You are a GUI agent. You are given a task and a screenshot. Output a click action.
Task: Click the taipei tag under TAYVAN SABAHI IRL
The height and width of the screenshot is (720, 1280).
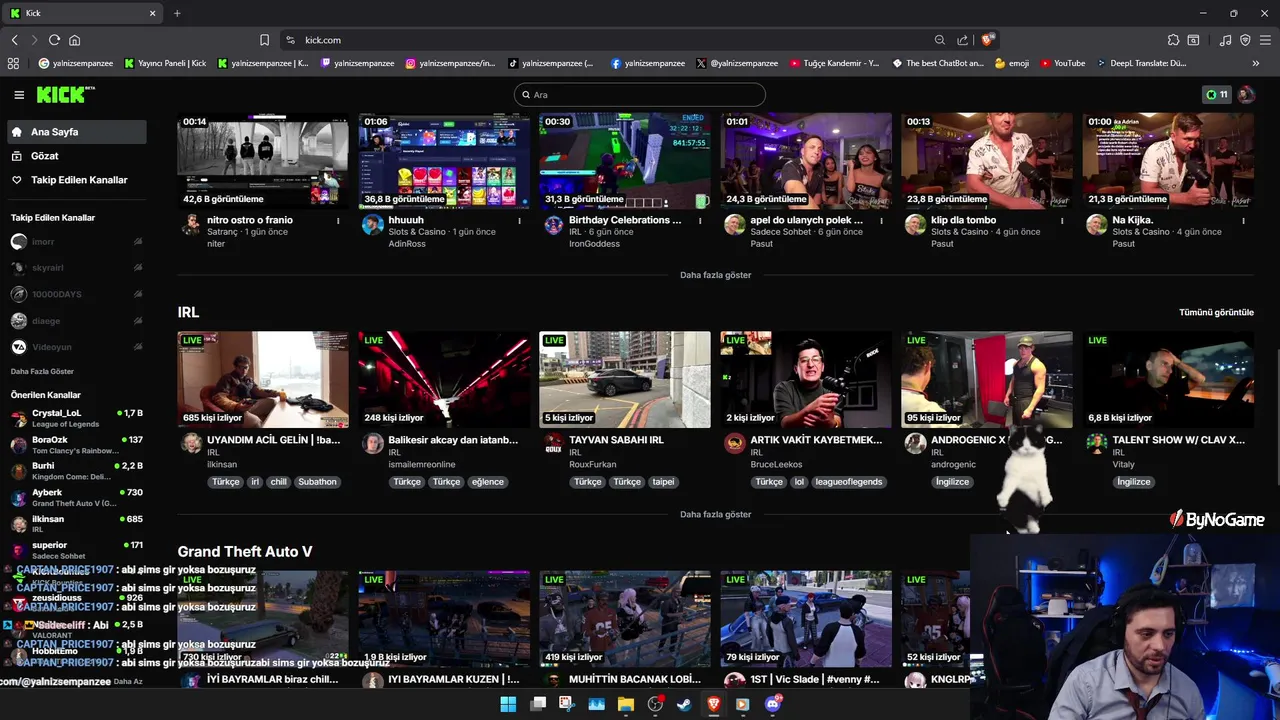pyautogui.click(x=663, y=482)
